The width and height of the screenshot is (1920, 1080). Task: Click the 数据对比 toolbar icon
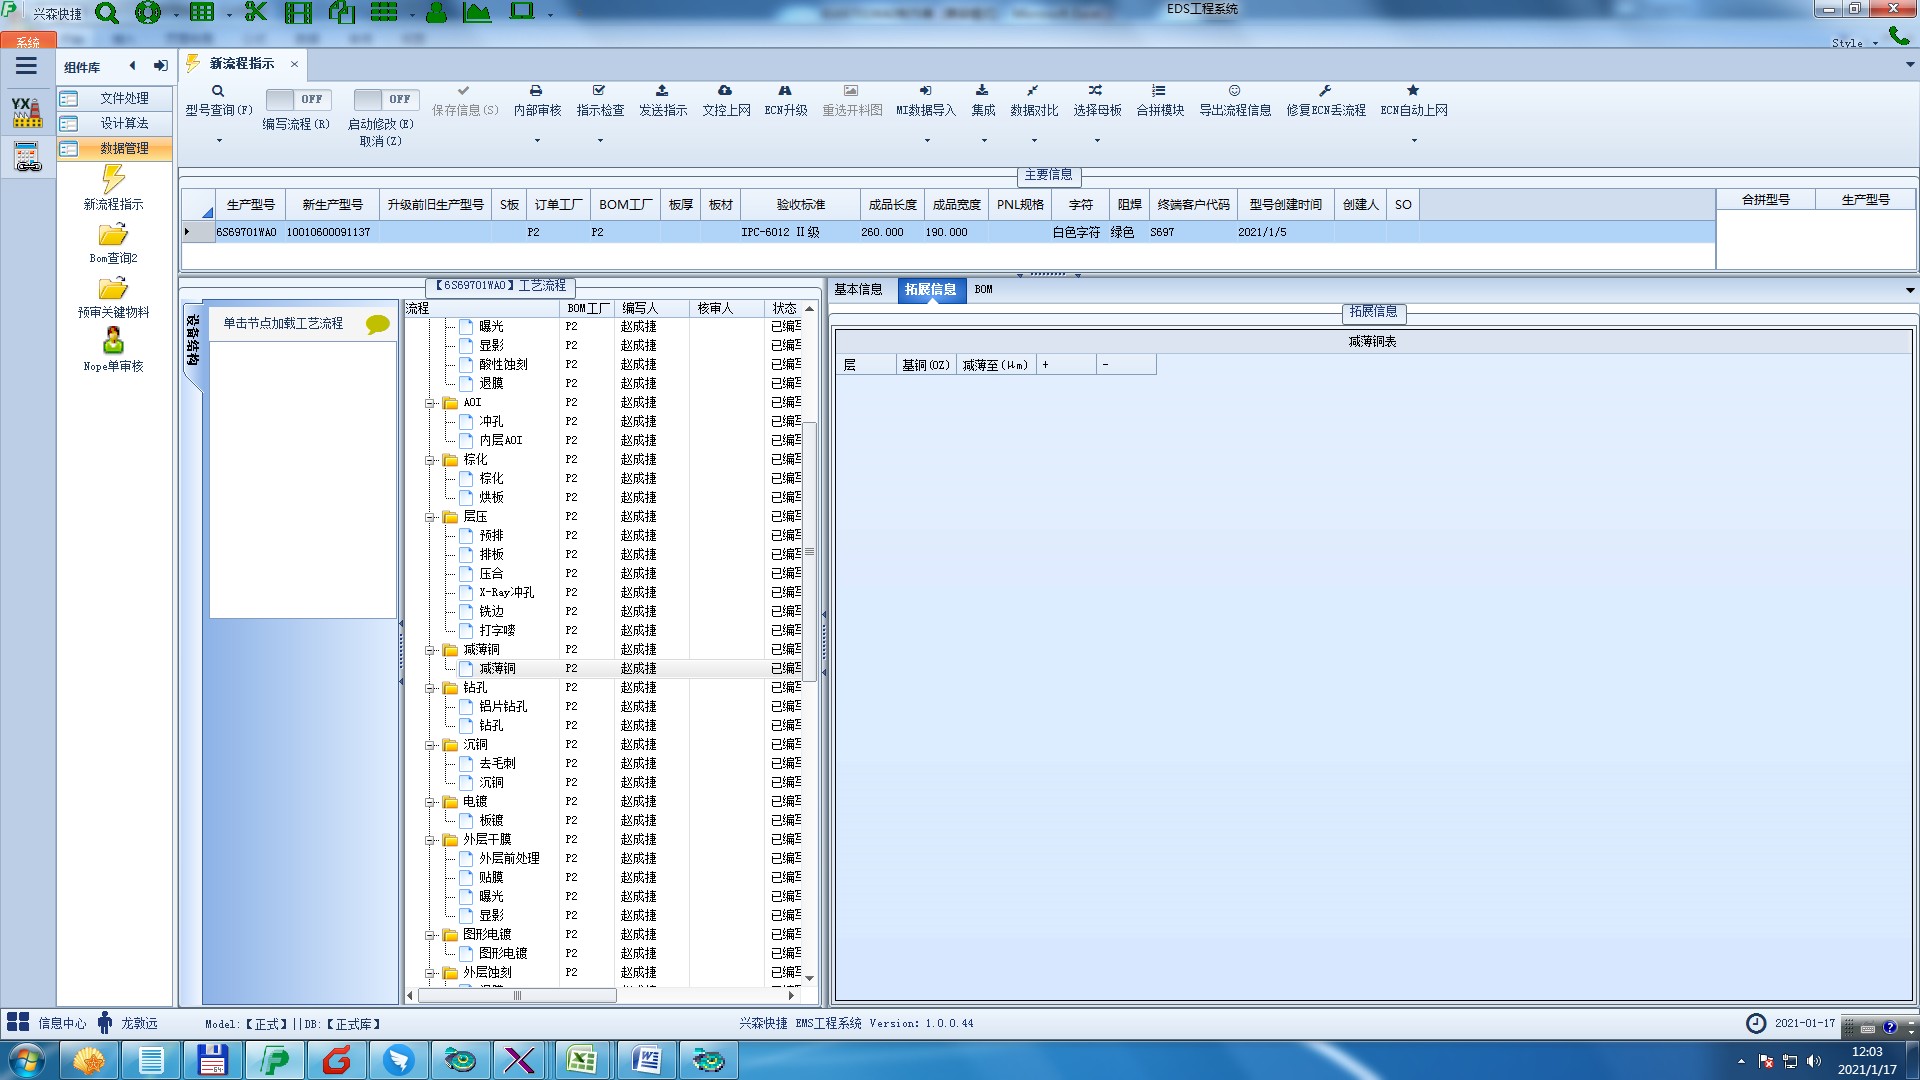[x=1032, y=91]
